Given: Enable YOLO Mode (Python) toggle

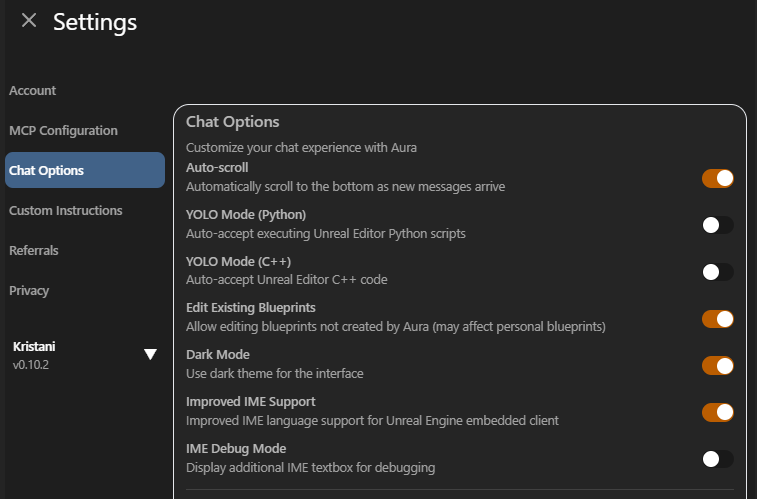Looking at the screenshot, I should coord(718,225).
